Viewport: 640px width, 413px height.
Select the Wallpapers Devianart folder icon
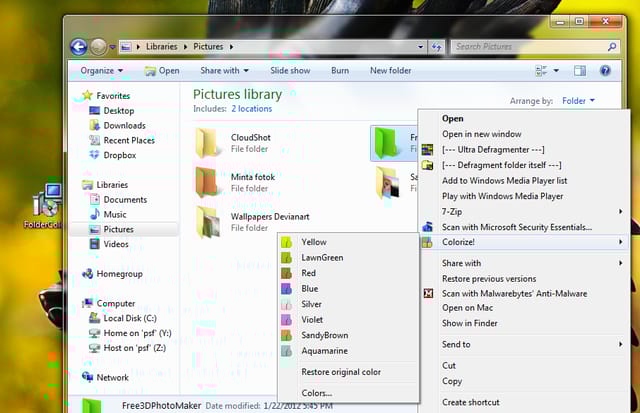(207, 222)
